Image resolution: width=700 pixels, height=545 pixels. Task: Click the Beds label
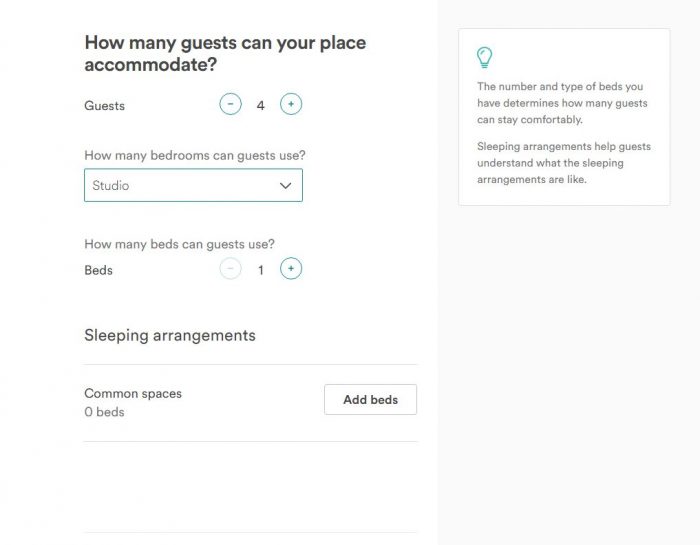tap(99, 270)
